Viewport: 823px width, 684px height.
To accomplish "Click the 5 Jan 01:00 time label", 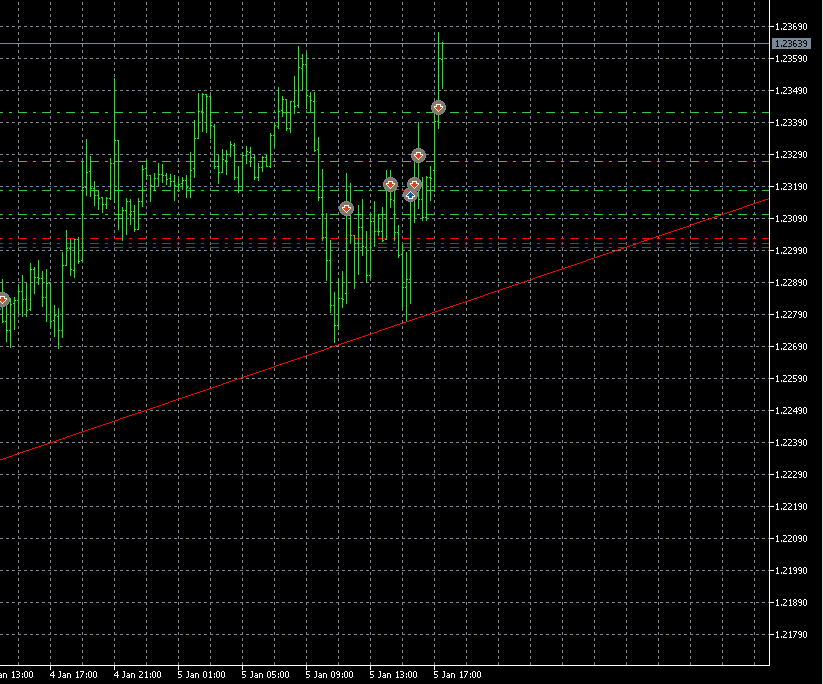I will [x=200, y=674].
